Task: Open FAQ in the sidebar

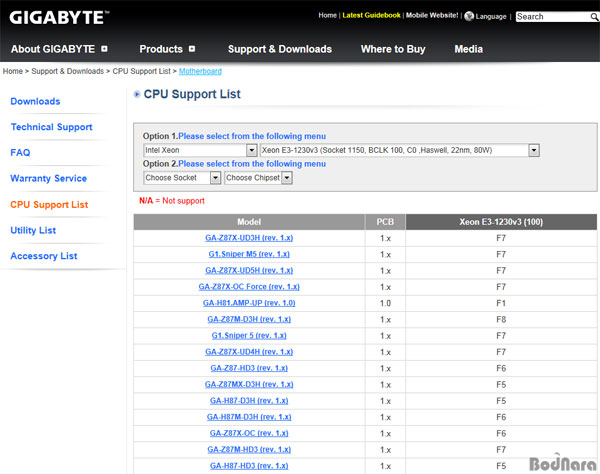Action: point(20,153)
